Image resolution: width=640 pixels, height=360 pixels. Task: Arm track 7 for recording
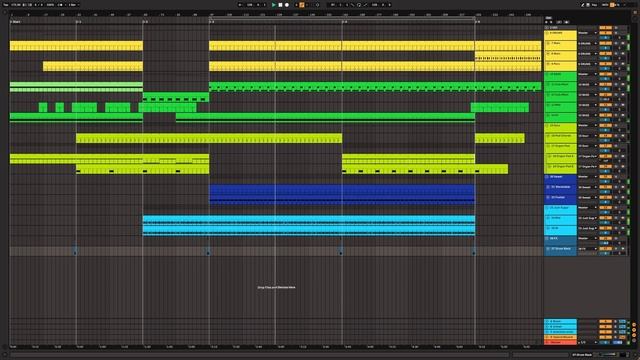pos(623,43)
